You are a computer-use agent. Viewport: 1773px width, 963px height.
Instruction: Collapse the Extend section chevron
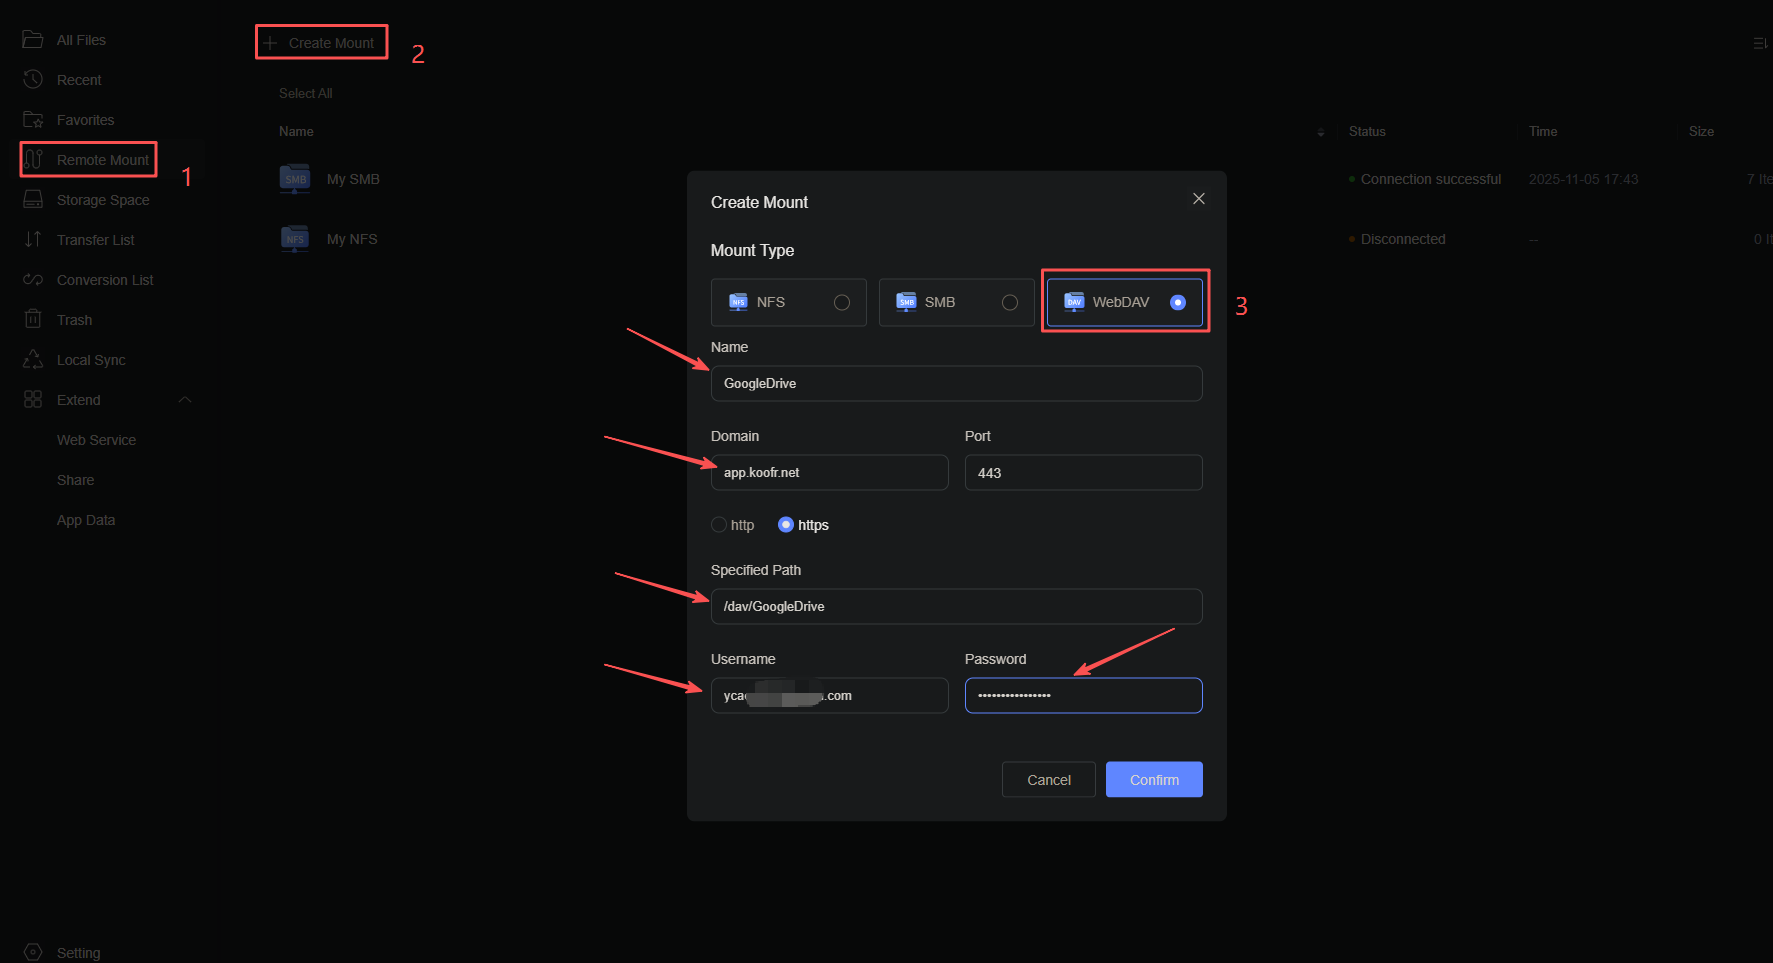click(185, 400)
